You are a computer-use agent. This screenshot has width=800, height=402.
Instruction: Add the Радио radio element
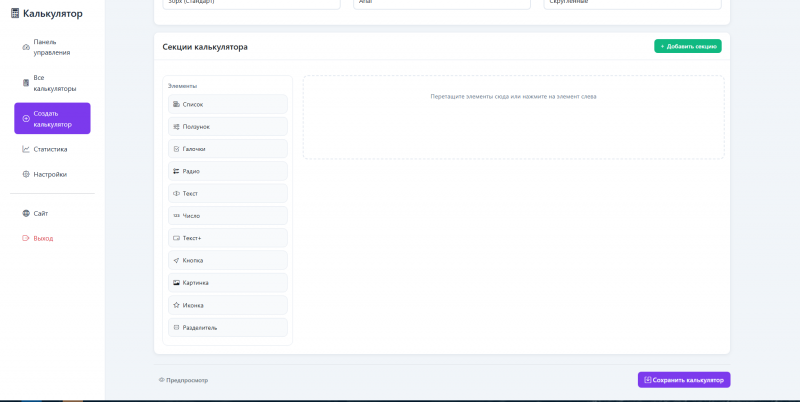click(x=228, y=171)
